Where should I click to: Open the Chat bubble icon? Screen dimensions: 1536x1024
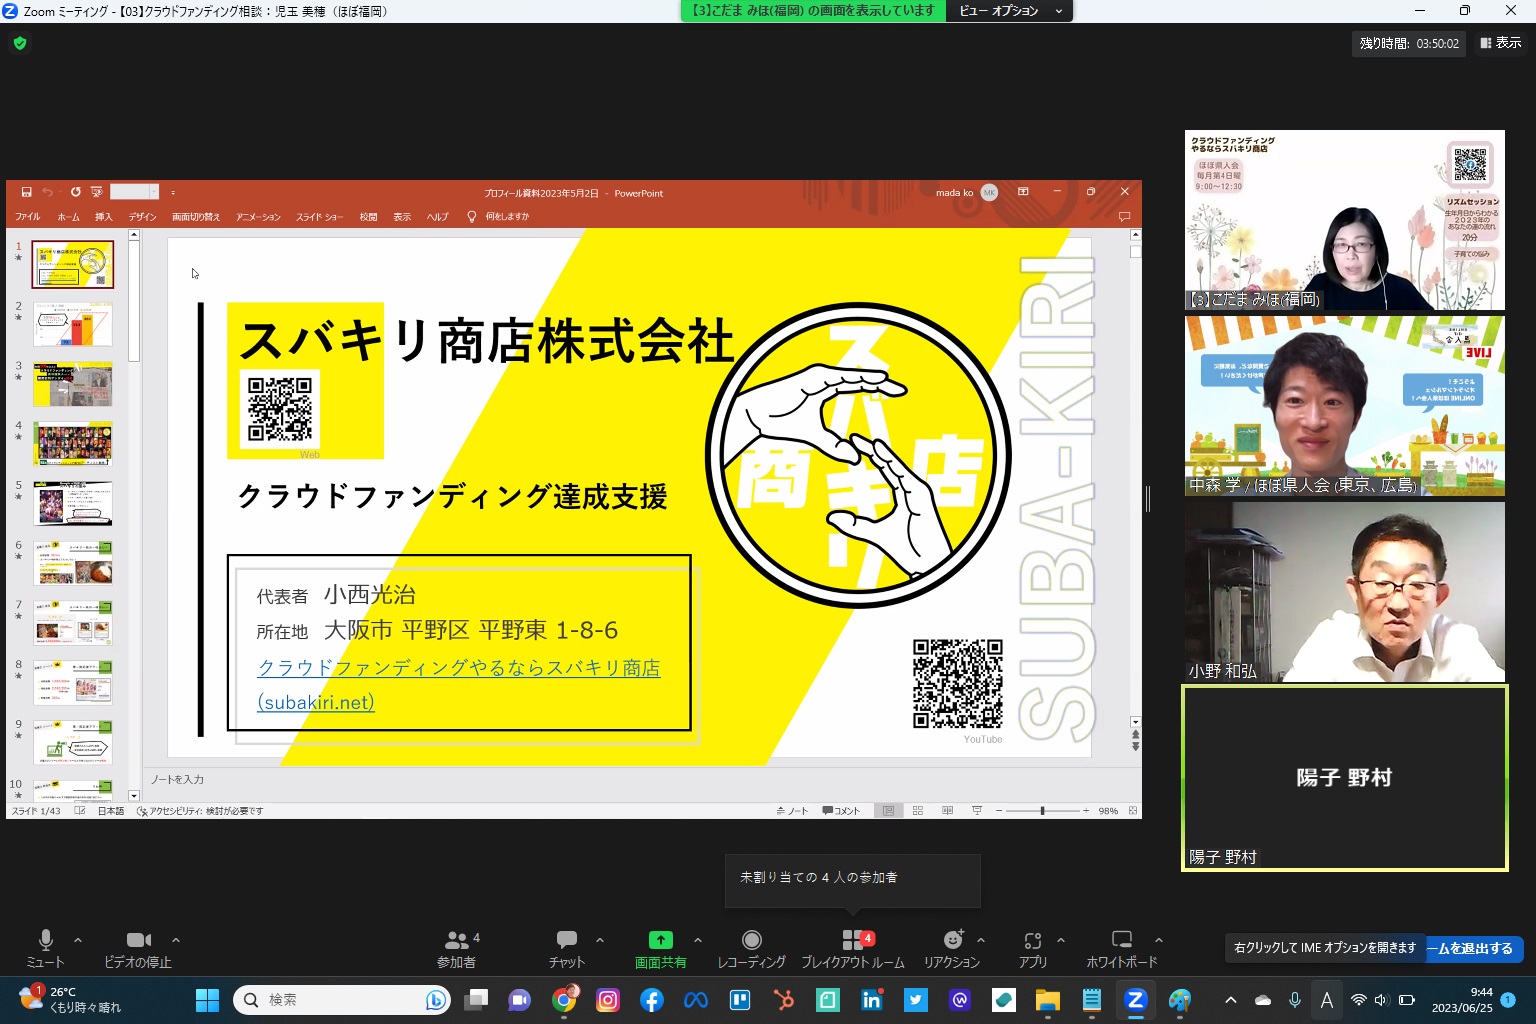point(566,940)
